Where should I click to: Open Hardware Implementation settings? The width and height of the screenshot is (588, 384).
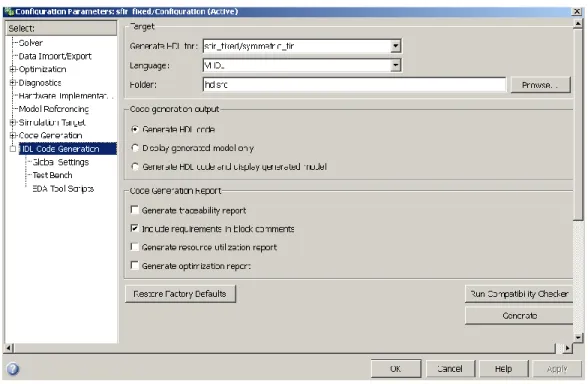click(x=65, y=96)
